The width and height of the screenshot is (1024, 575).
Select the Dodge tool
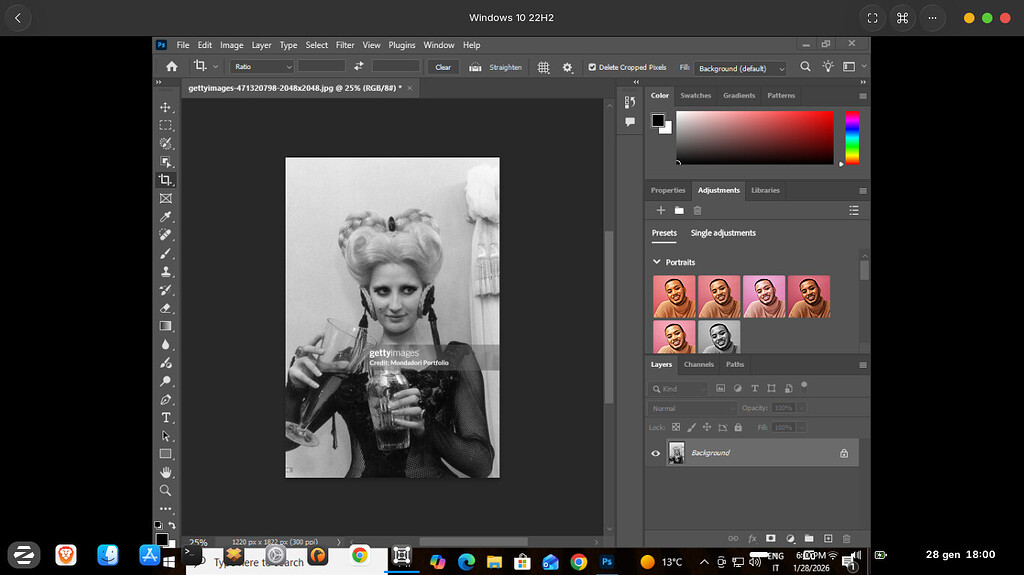click(165, 381)
